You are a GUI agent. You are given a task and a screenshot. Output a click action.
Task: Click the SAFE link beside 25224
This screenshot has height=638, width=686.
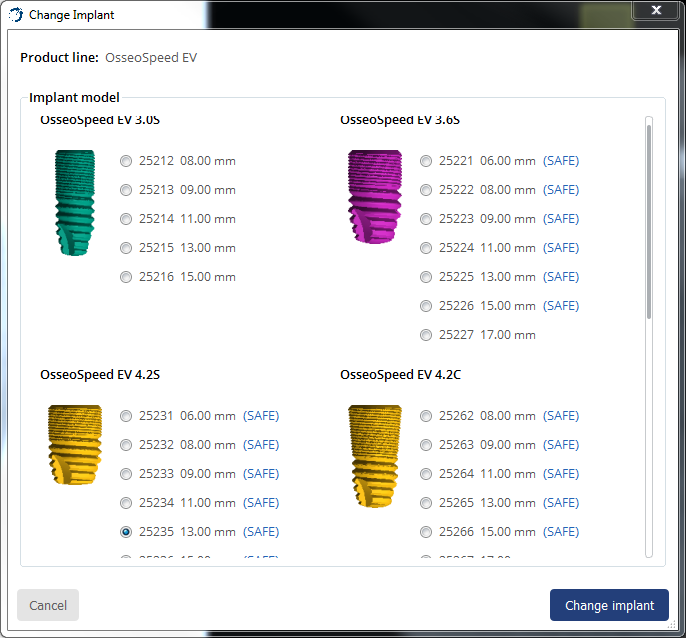coord(561,248)
